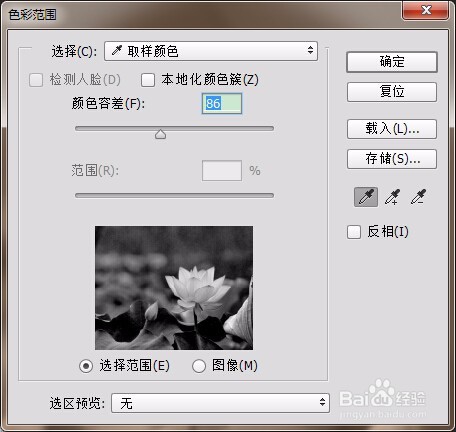The image size is (456, 432).
Task: Open the 载入(L)... load button
Action: pyautogui.click(x=392, y=129)
